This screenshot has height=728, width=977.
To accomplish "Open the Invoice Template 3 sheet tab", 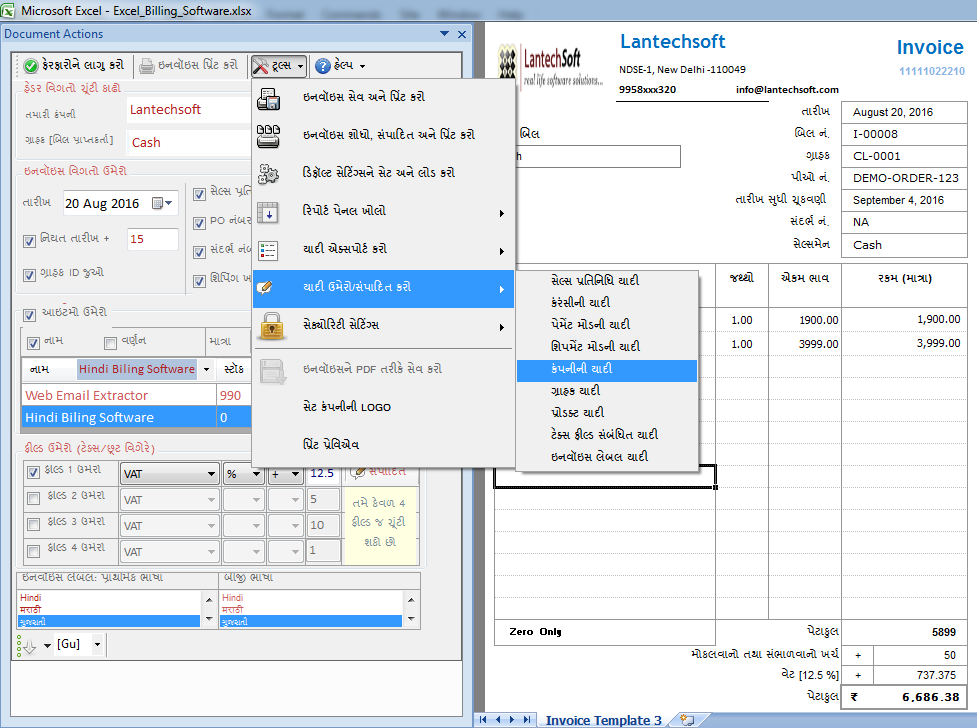I will (603, 720).
